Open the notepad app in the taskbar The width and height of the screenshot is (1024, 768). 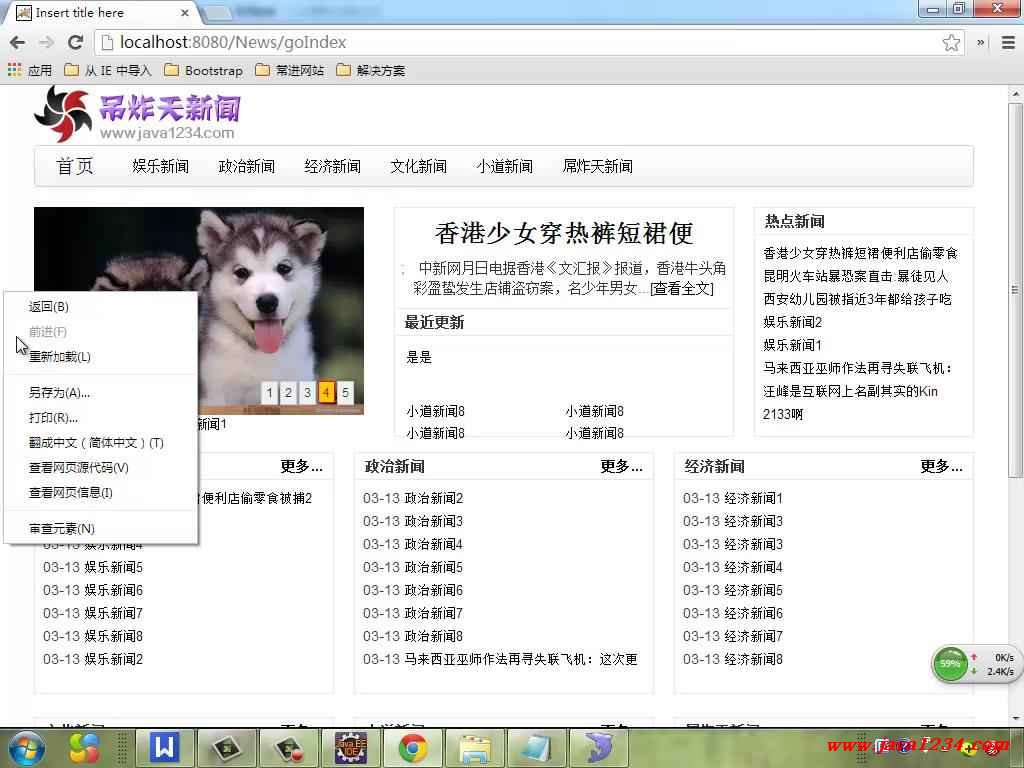[536, 747]
